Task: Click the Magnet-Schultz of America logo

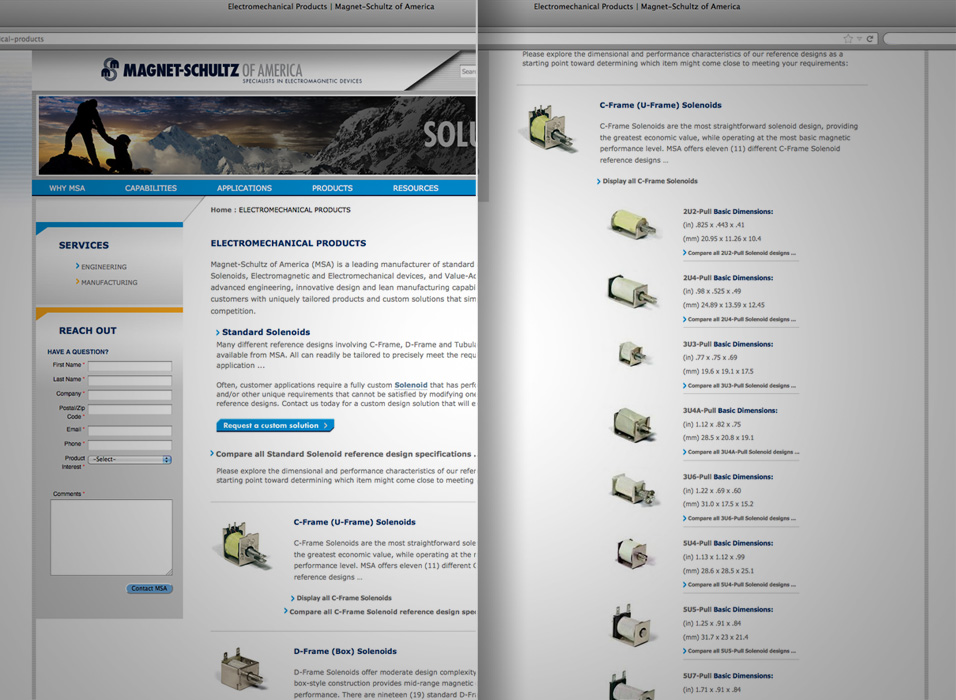Action: [x=232, y=71]
